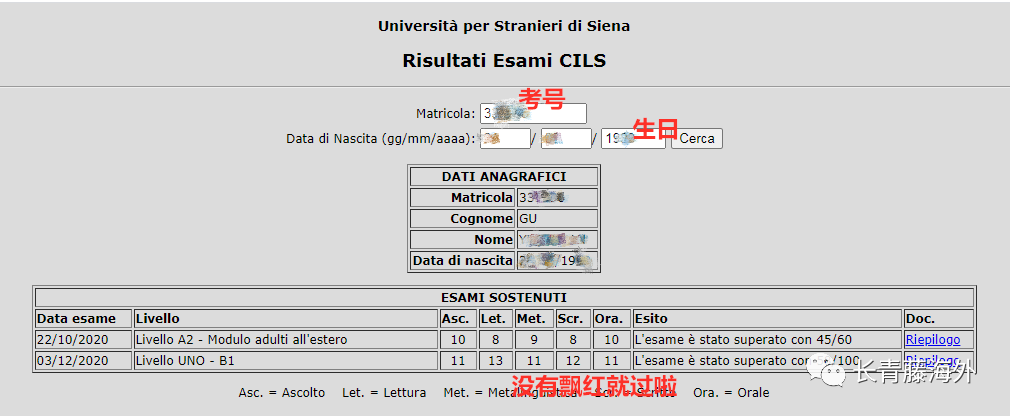The height and width of the screenshot is (416, 1010).
Task: Open Riepilogo link for 03/12/2020 exam
Action: tap(933, 361)
